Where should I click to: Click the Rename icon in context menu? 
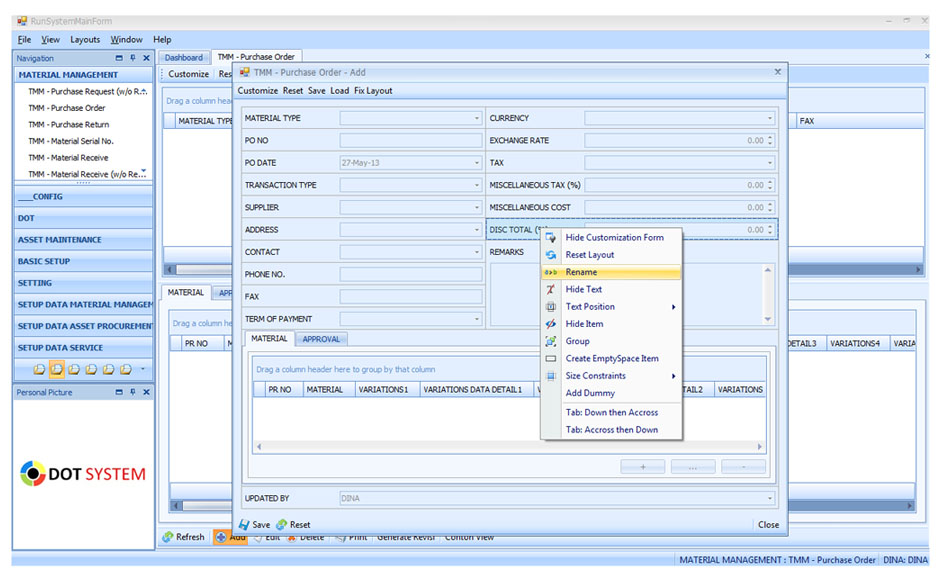550,272
